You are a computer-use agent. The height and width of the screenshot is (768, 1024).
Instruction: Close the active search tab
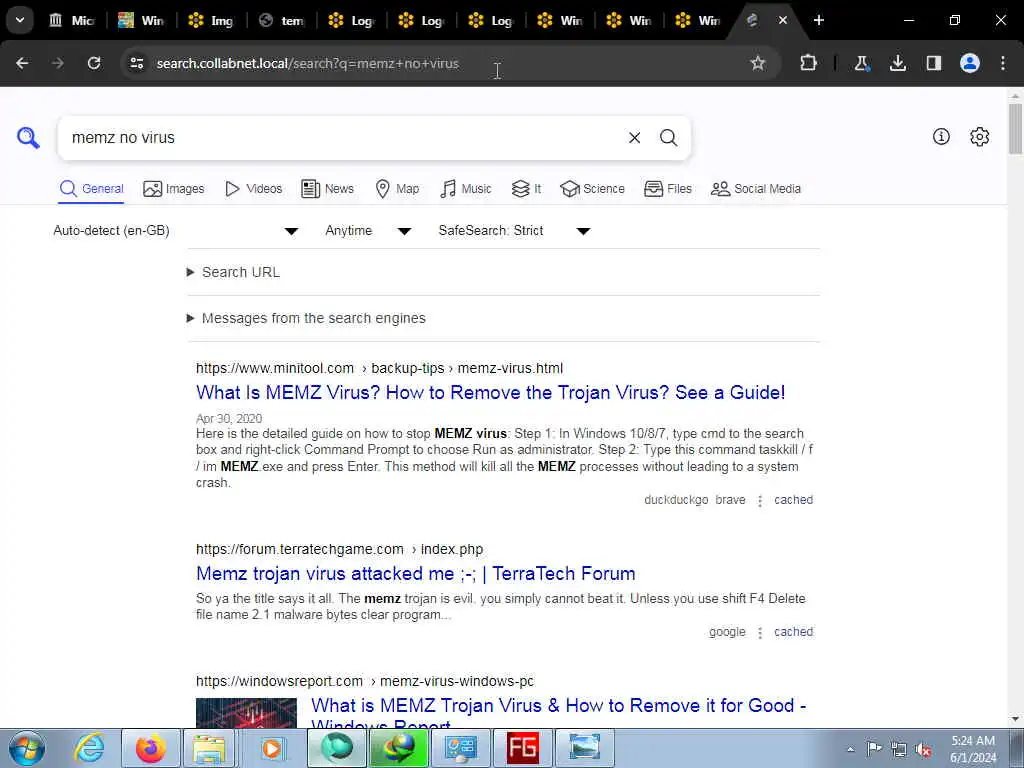[x=782, y=20]
